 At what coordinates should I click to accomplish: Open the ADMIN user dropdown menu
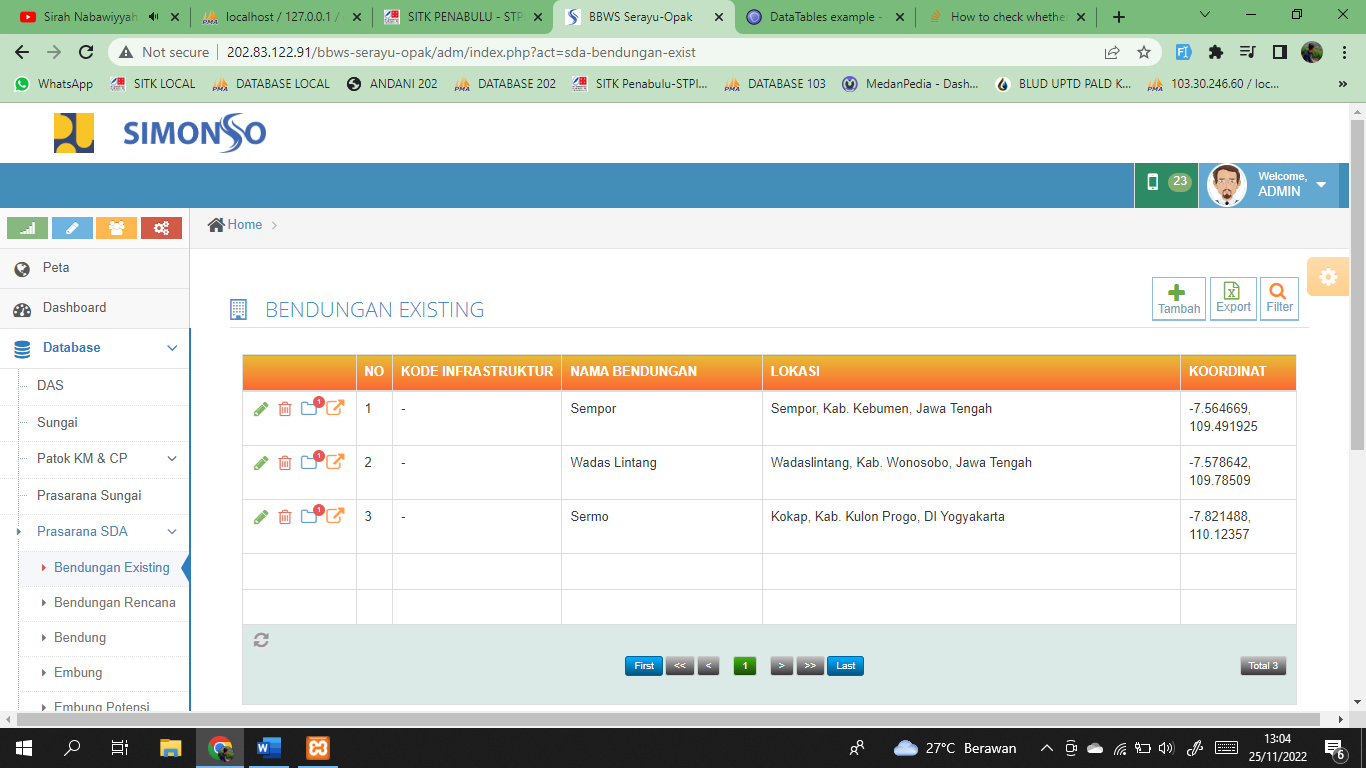(x=1270, y=185)
